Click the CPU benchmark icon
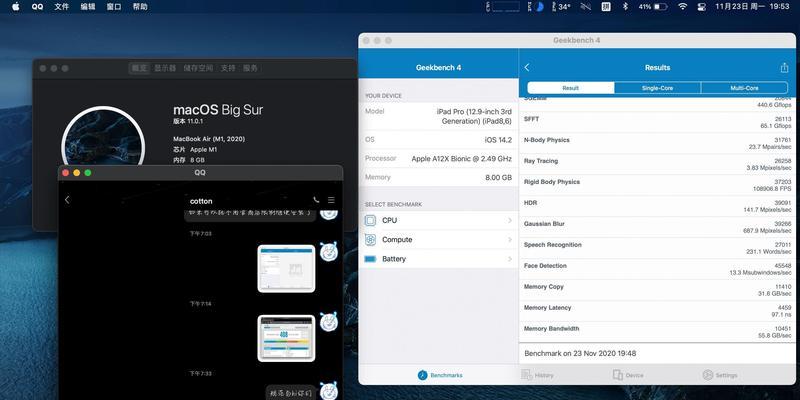 click(x=370, y=220)
